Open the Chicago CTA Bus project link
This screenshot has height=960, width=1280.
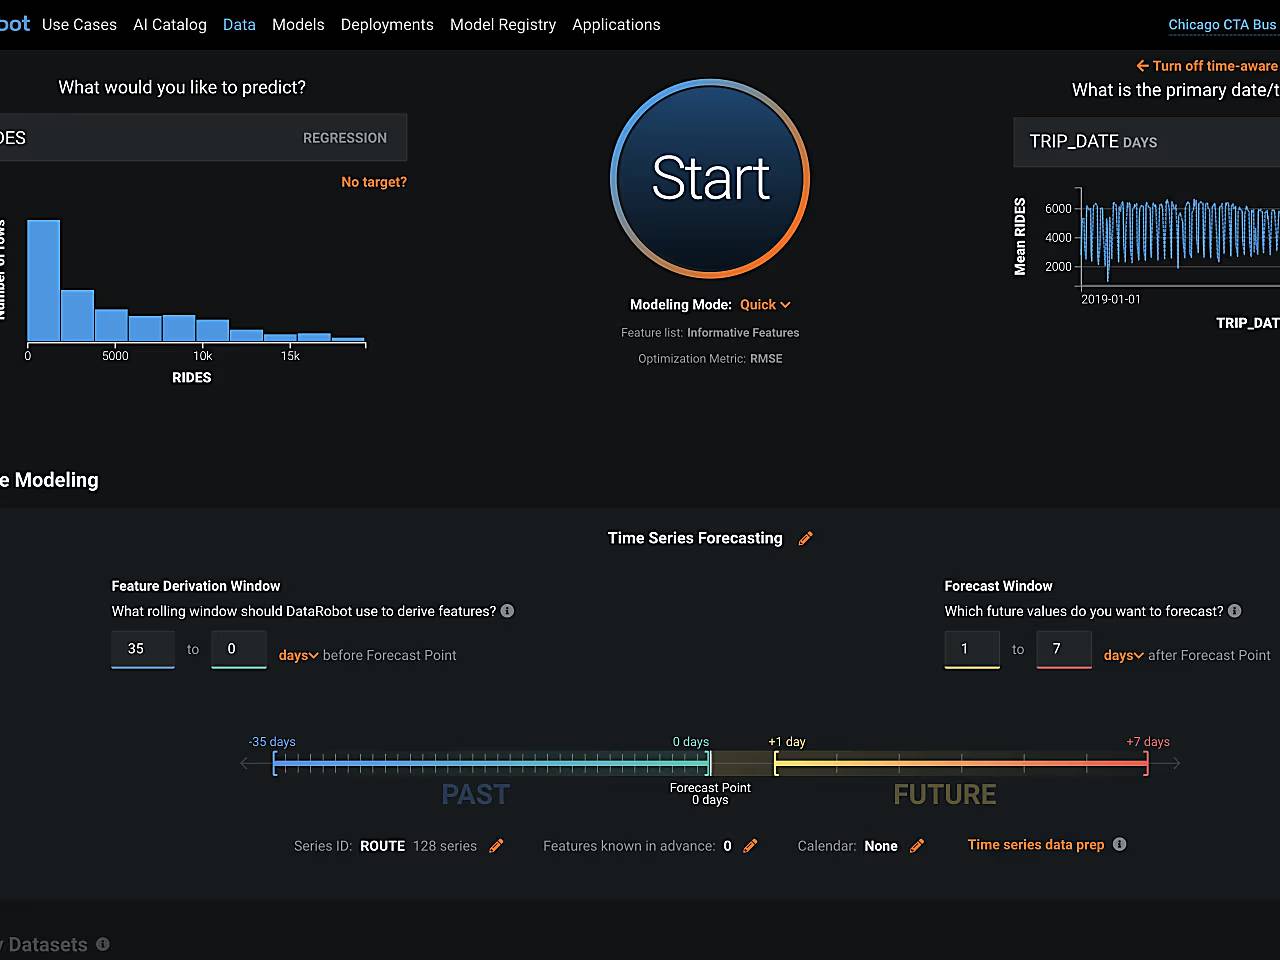click(x=1222, y=24)
